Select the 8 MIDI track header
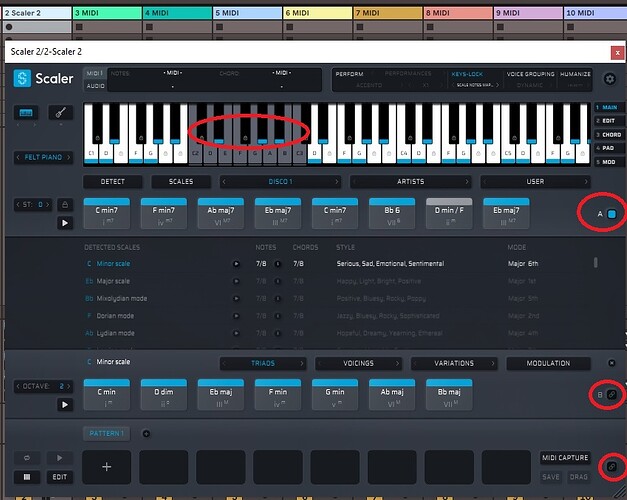Image resolution: width=627 pixels, height=500 pixels. click(x=458, y=13)
